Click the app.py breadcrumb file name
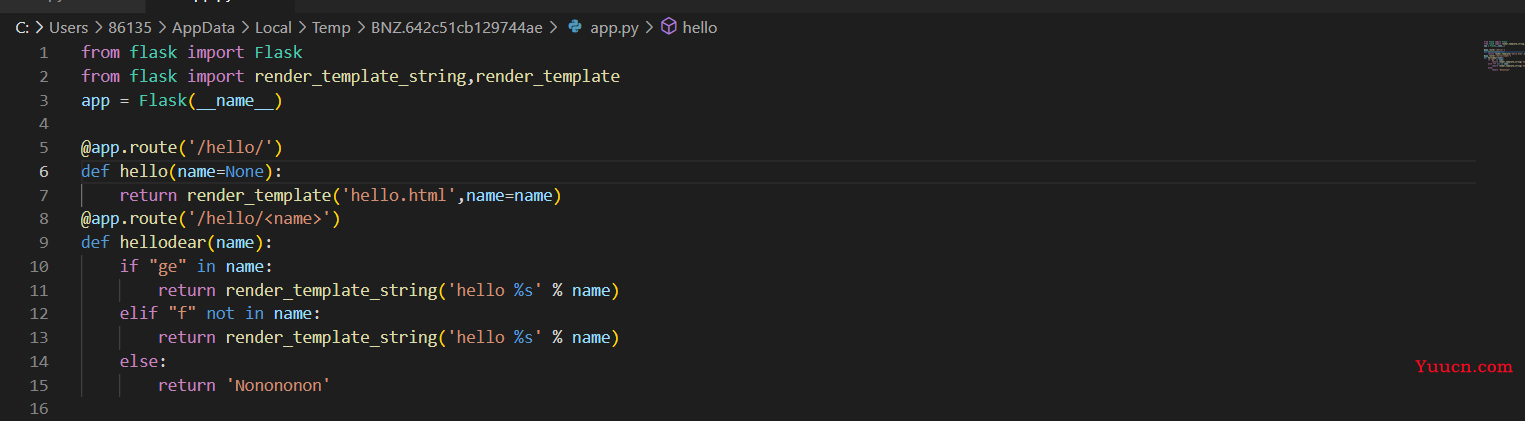1525x421 pixels. pyautogui.click(x=614, y=27)
